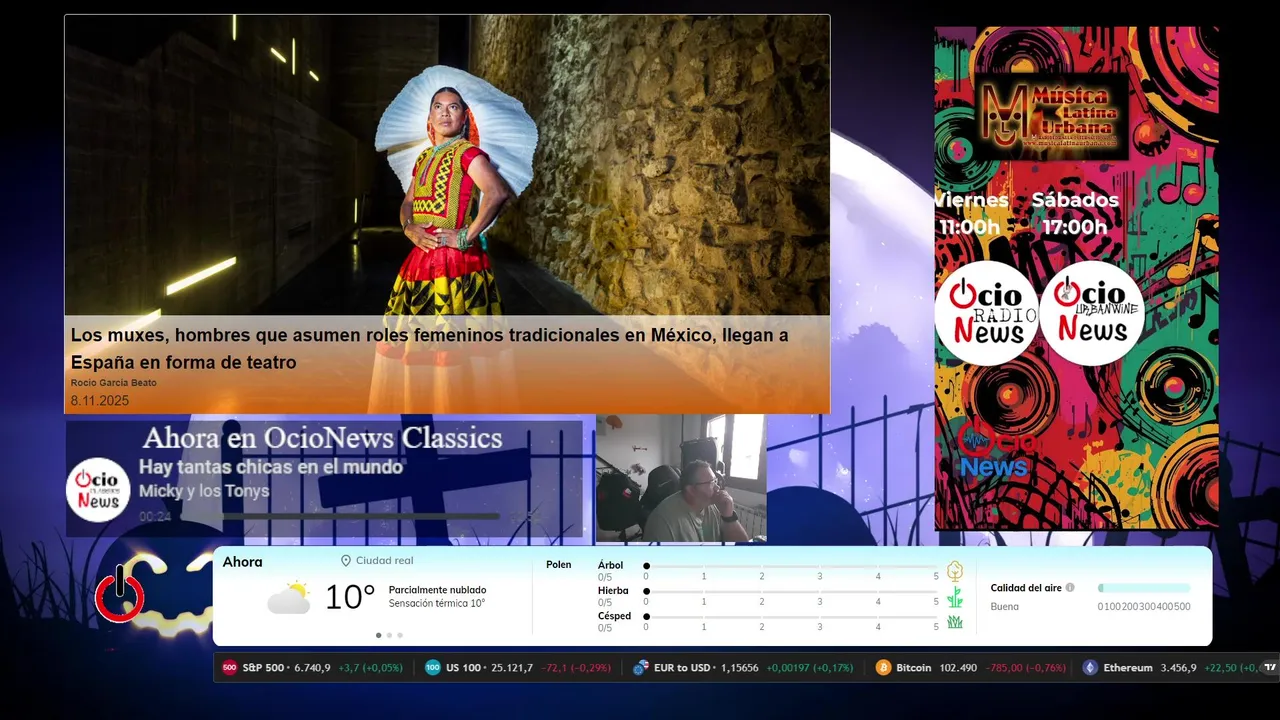1280x720 pixels.
Task: Click the Árbol tree pollen icon
Action: coord(955,571)
